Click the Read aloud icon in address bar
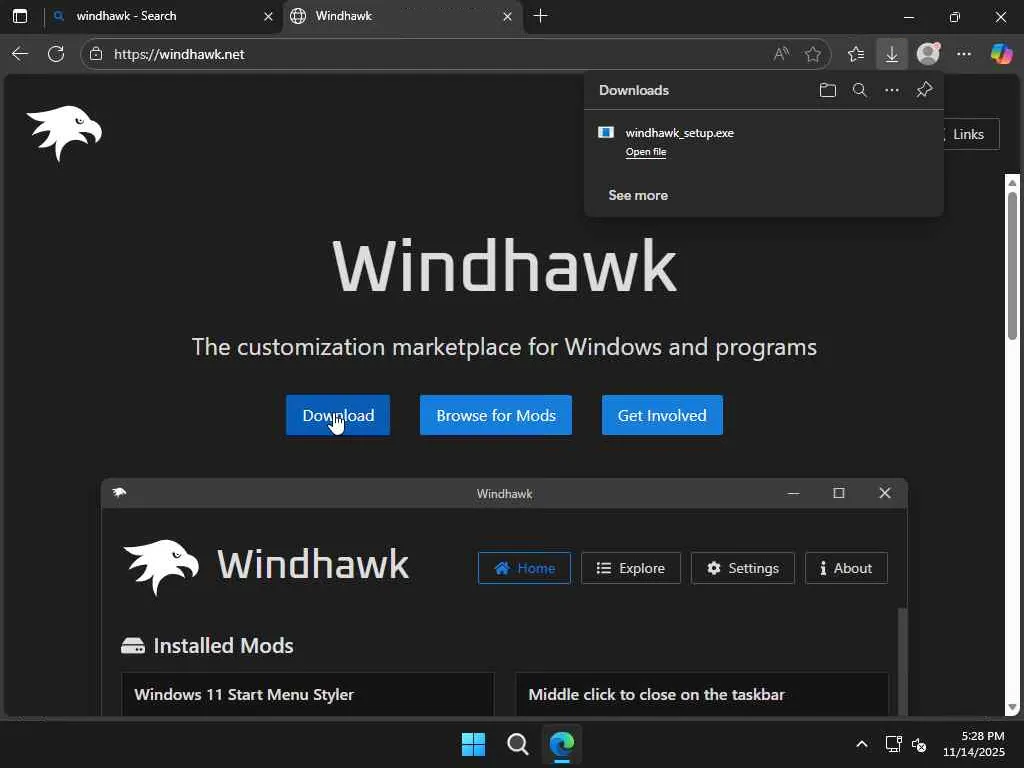The image size is (1024, 768). (x=781, y=54)
